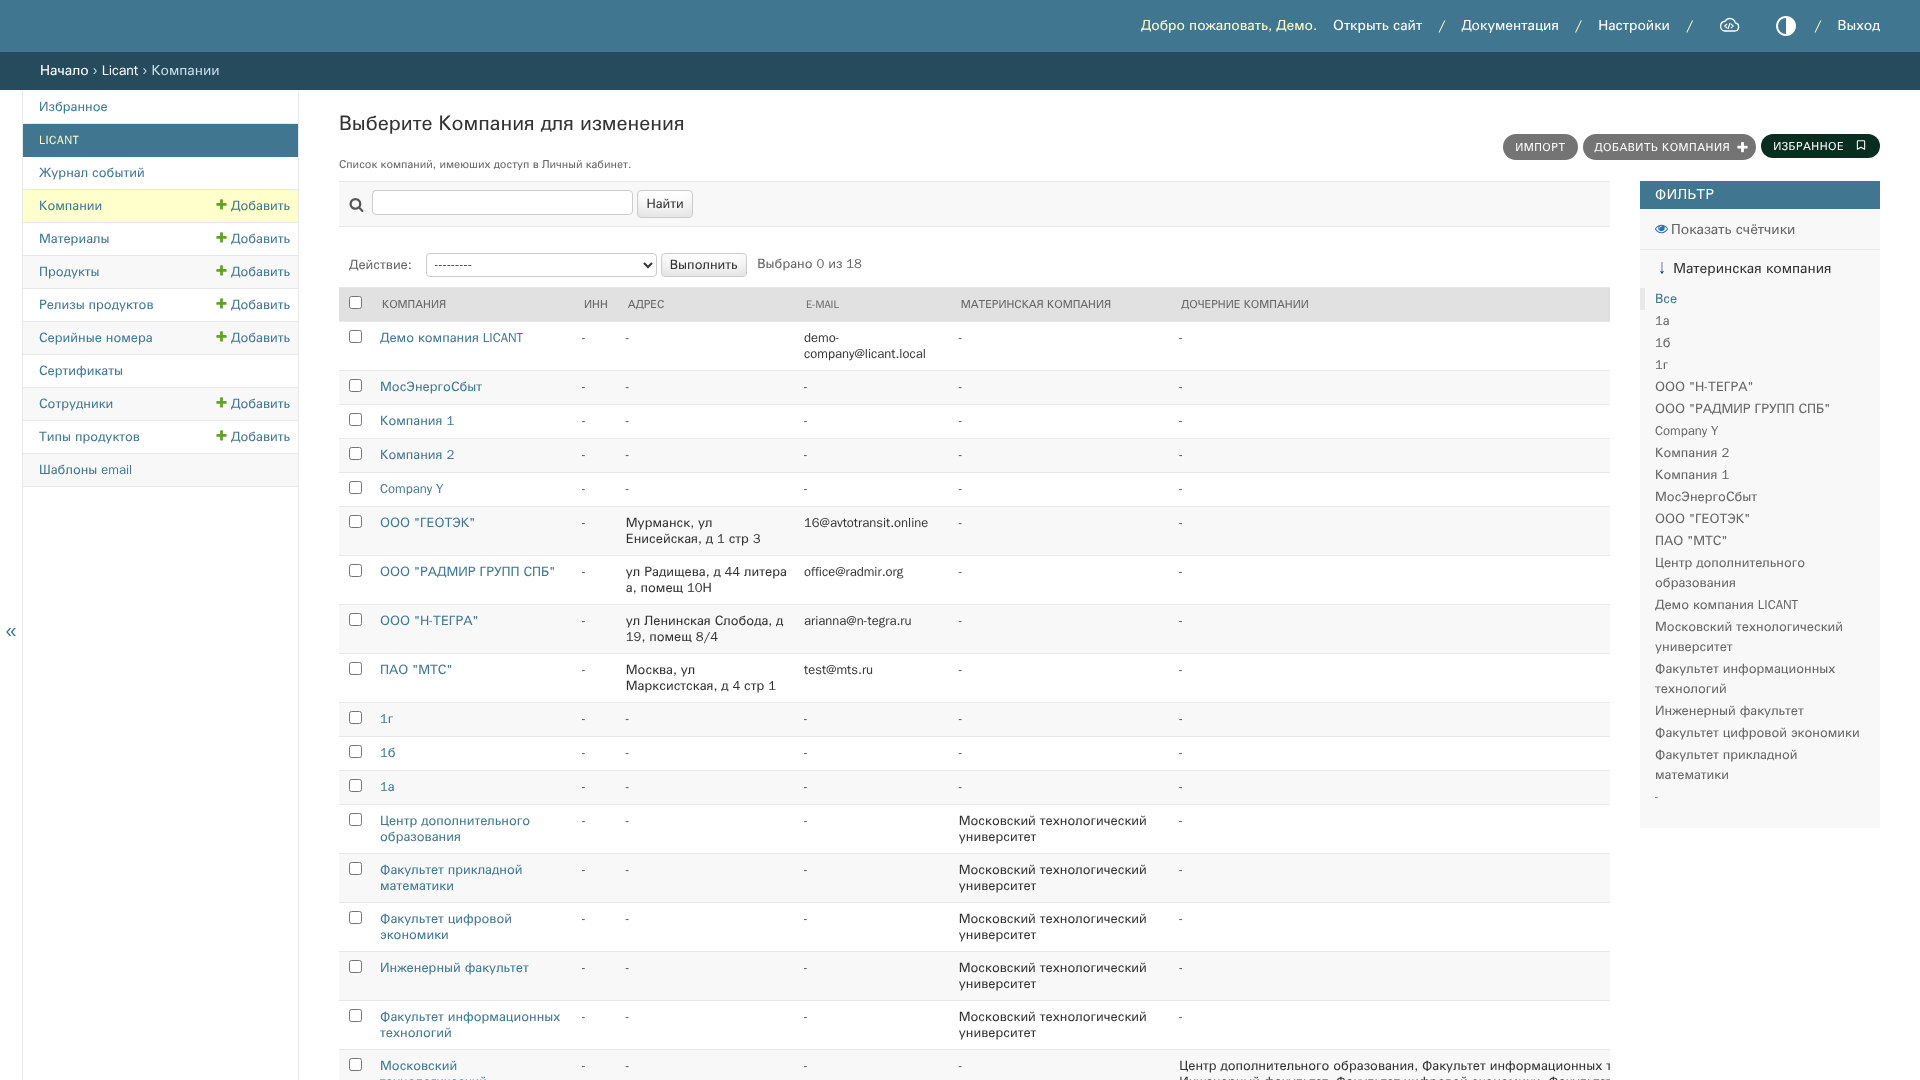The image size is (1920, 1080).
Task: Click the cloud icon in the header
Action: [1729, 26]
